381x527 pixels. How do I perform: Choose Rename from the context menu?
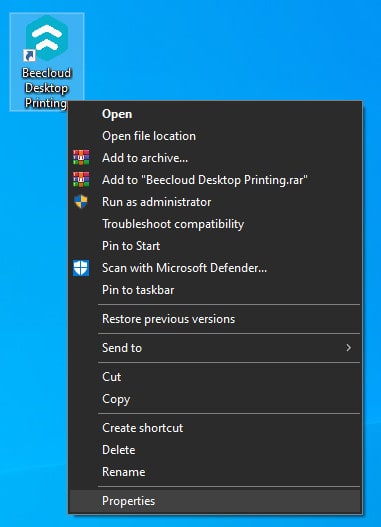[x=215, y=472]
